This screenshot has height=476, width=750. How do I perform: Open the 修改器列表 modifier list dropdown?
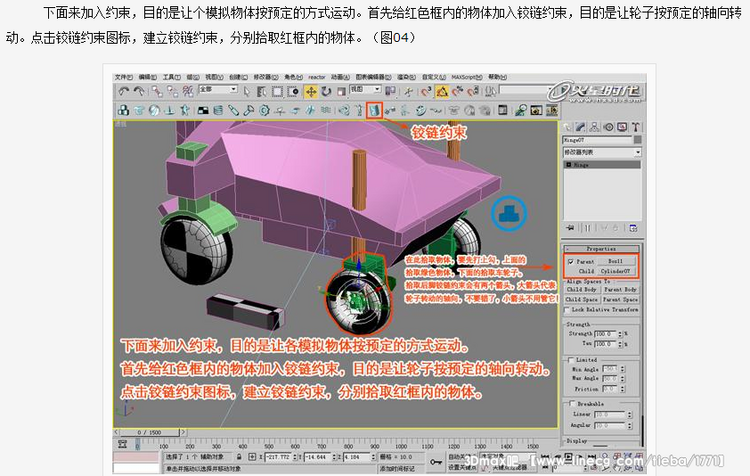pyautogui.click(x=602, y=152)
